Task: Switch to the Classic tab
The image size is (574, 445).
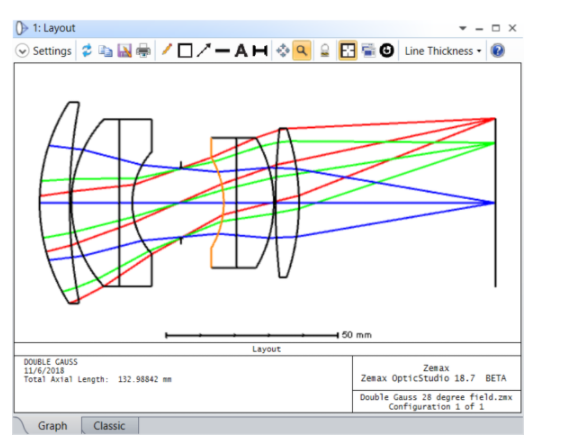Action: pyautogui.click(x=109, y=426)
